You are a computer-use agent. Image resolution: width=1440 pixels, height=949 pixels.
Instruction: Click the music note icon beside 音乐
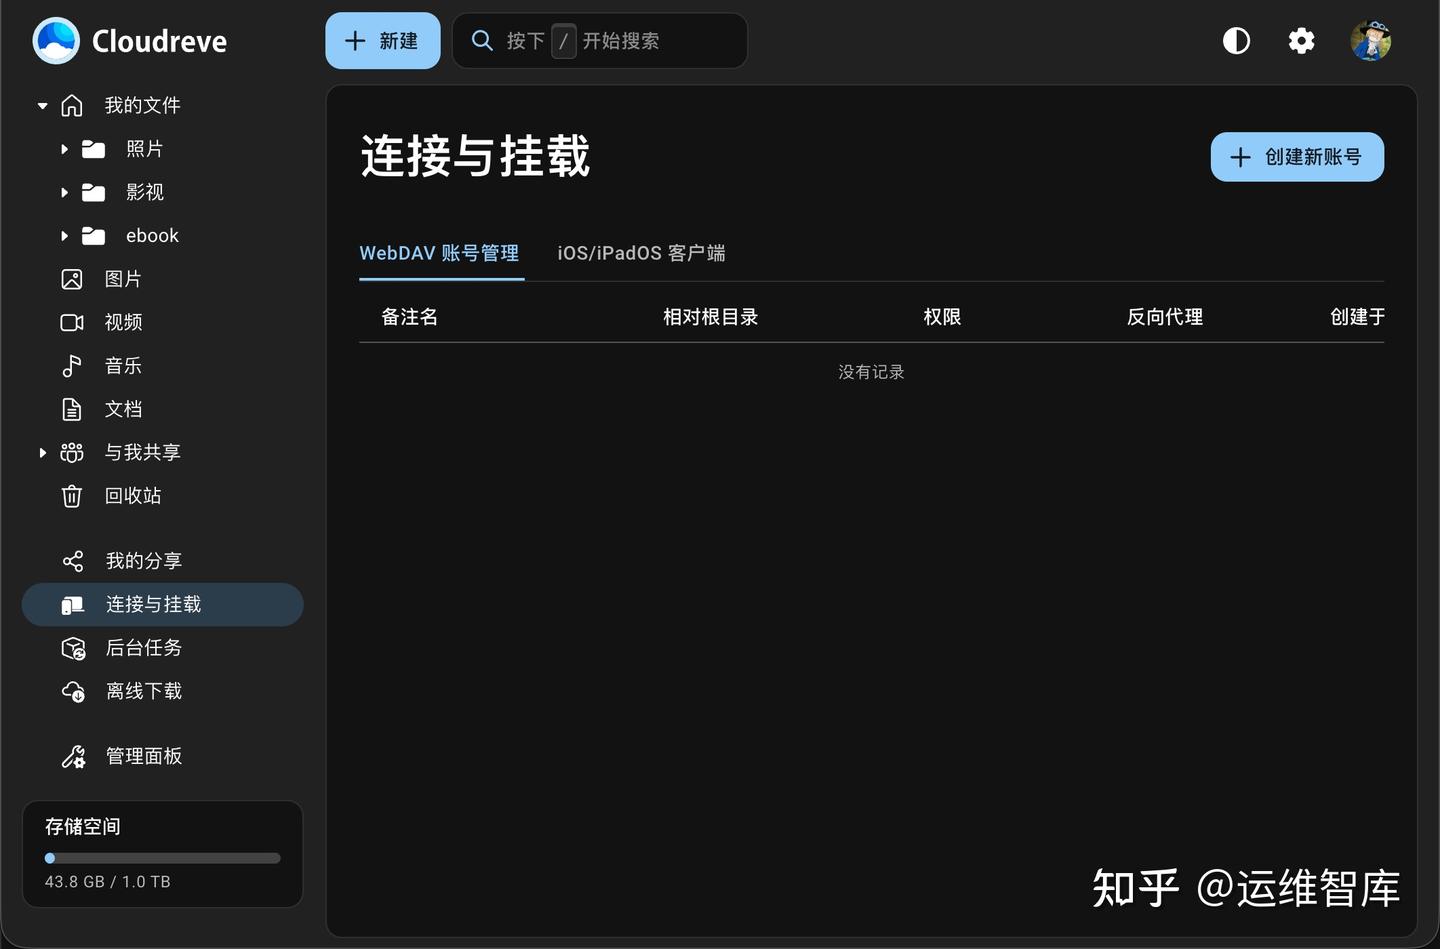tap(72, 366)
